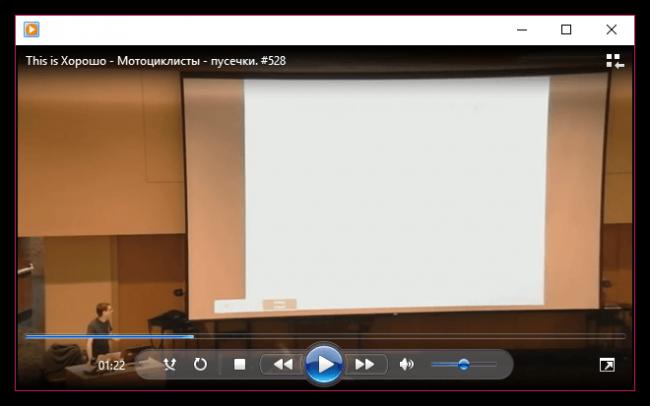Minimize the Media Player window
Screen dimensions: 650x406
click(x=520, y=30)
